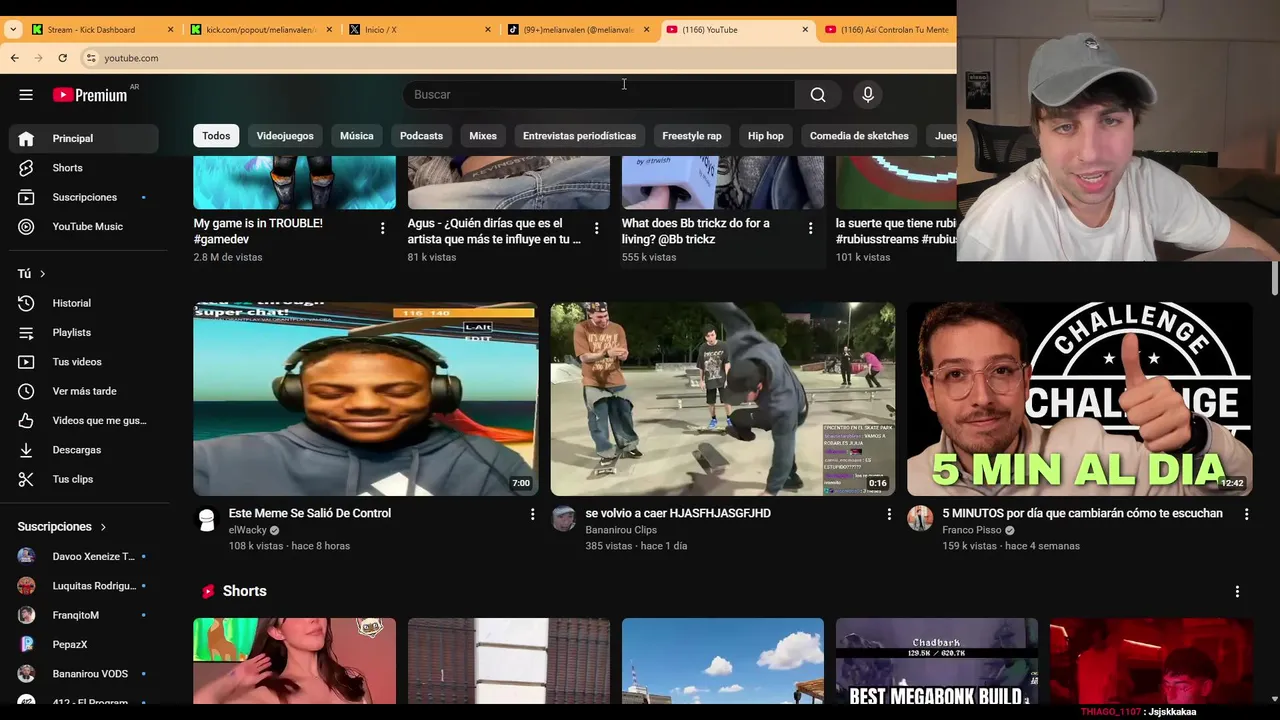Select the Mixes filter chip
Screen dimensions: 1280x720
[x=483, y=136]
